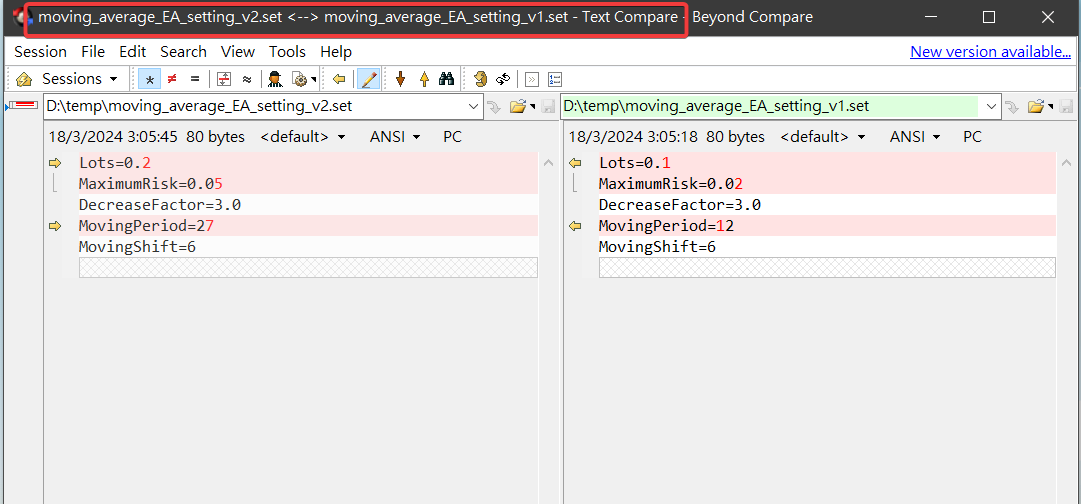Click the Swap sides icon
Image resolution: width=1081 pixels, height=504 pixels.
point(481,79)
